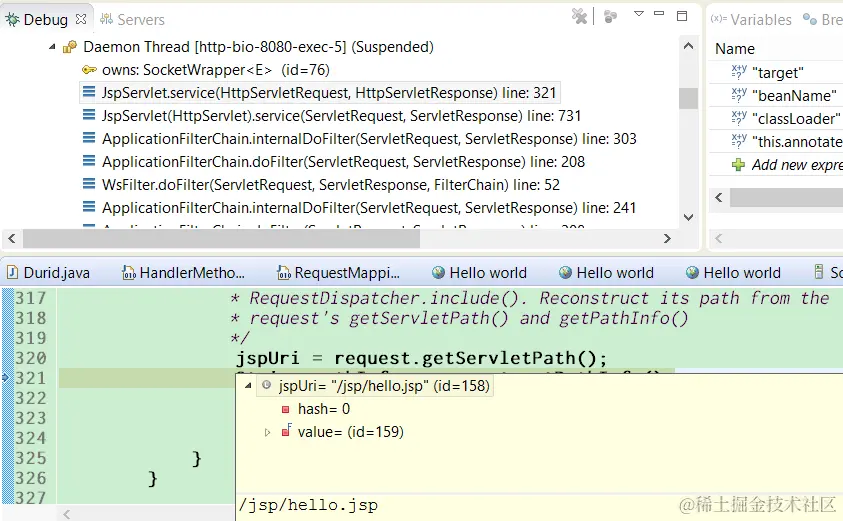Select the "beanName" watch expression
Viewport: 843px width, 521px height.
coord(794,96)
